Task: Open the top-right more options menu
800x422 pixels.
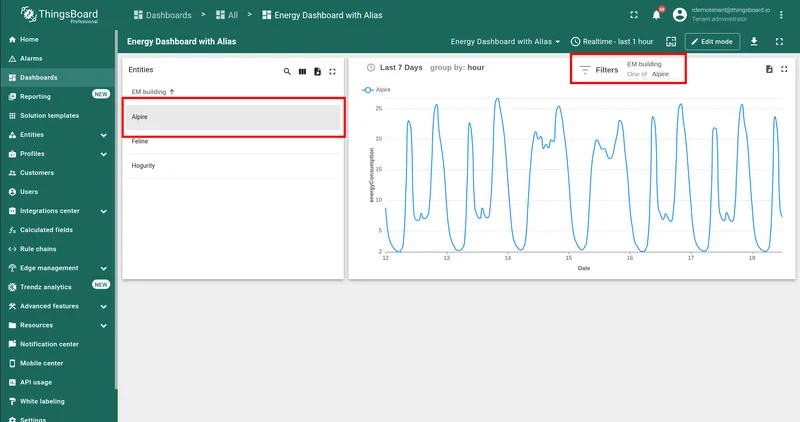Action: [x=781, y=15]
